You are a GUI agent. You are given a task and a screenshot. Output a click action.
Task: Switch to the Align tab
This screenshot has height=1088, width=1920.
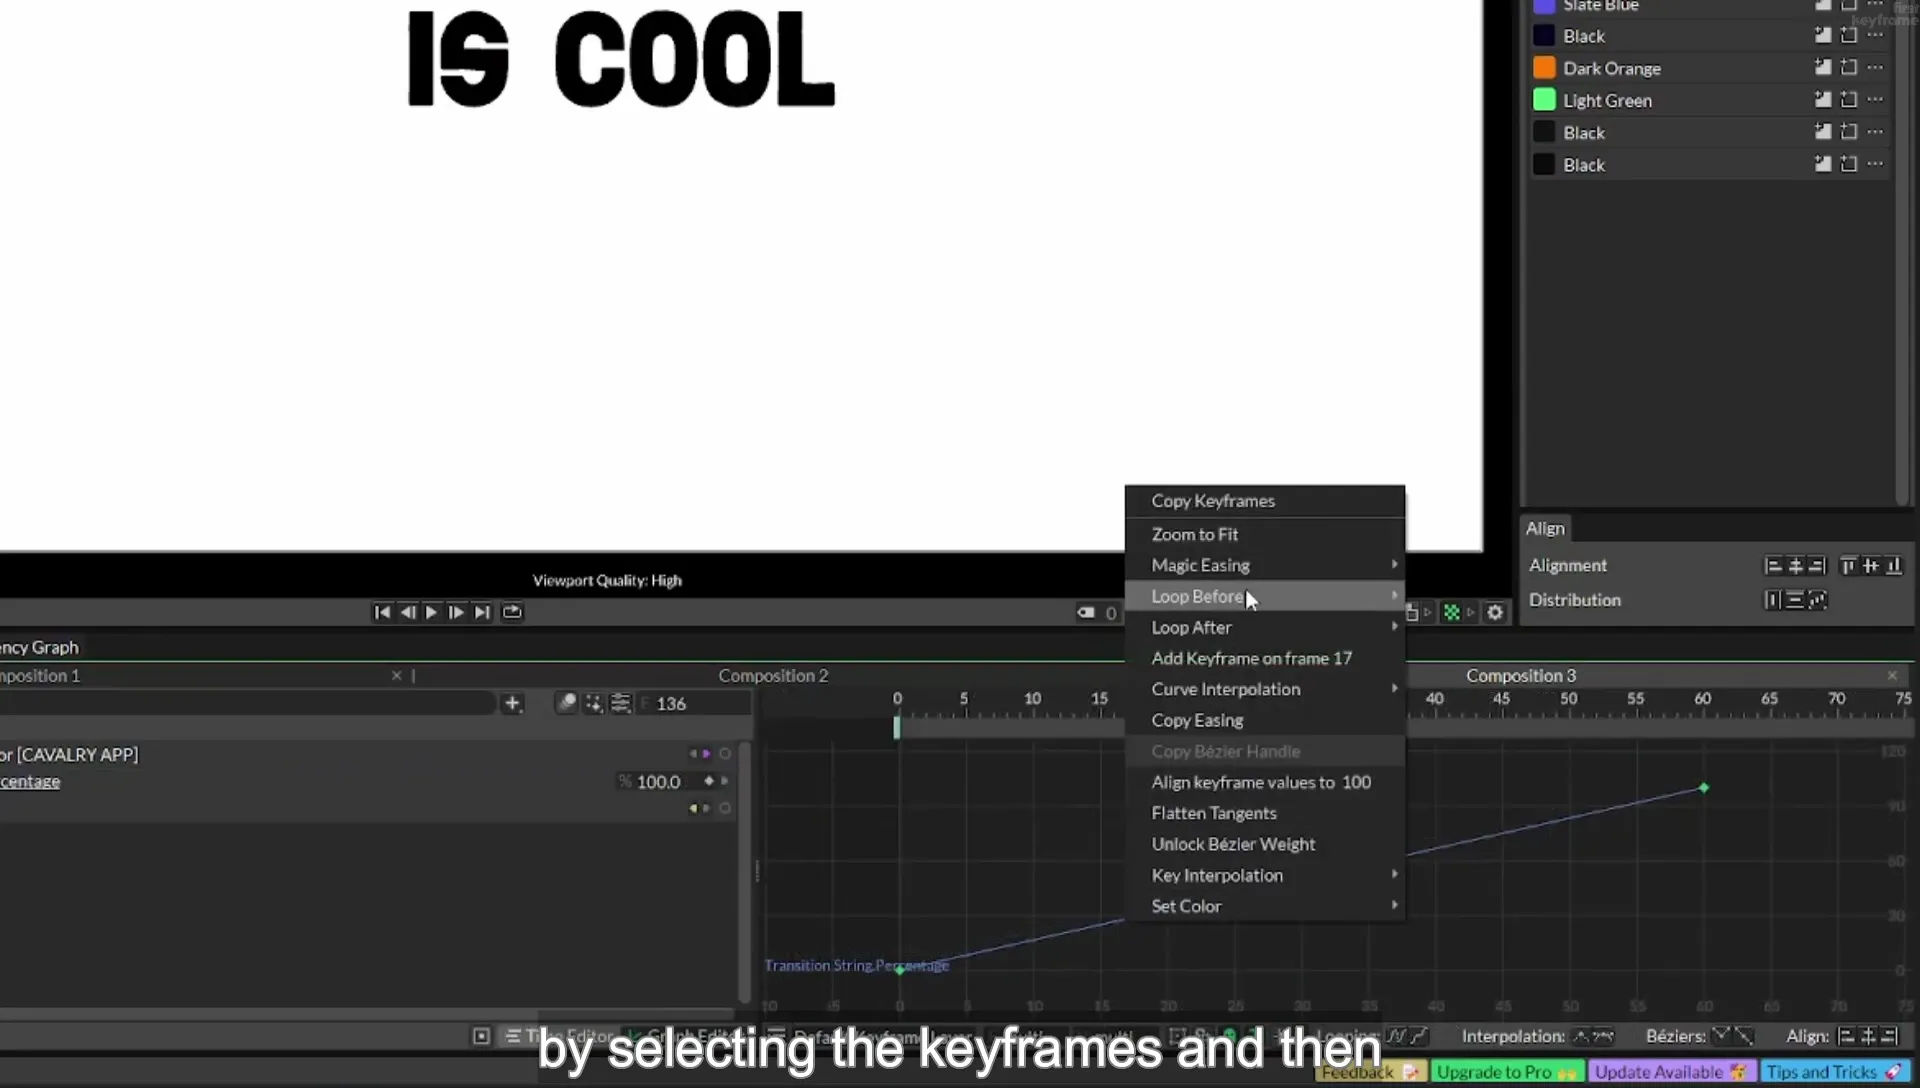pyautogui.click(x=1545, y=528)
